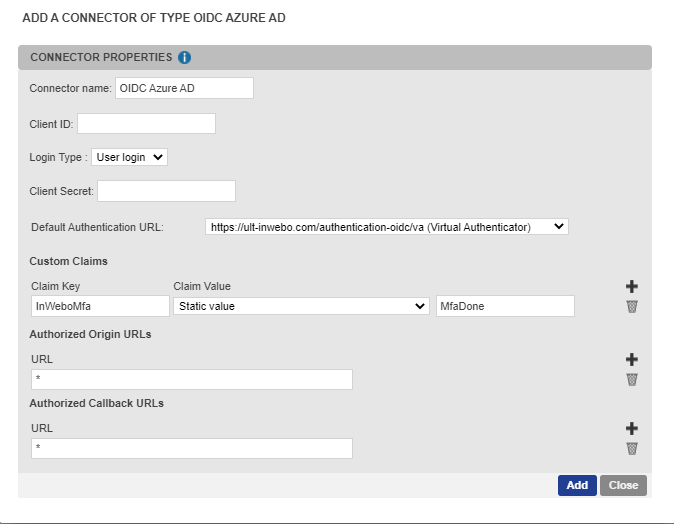Image resolution: width=674 pixels, height=524 pixels.
Task: Remove the Authorized Callback URL entry
Action: [x=632, y=448]
